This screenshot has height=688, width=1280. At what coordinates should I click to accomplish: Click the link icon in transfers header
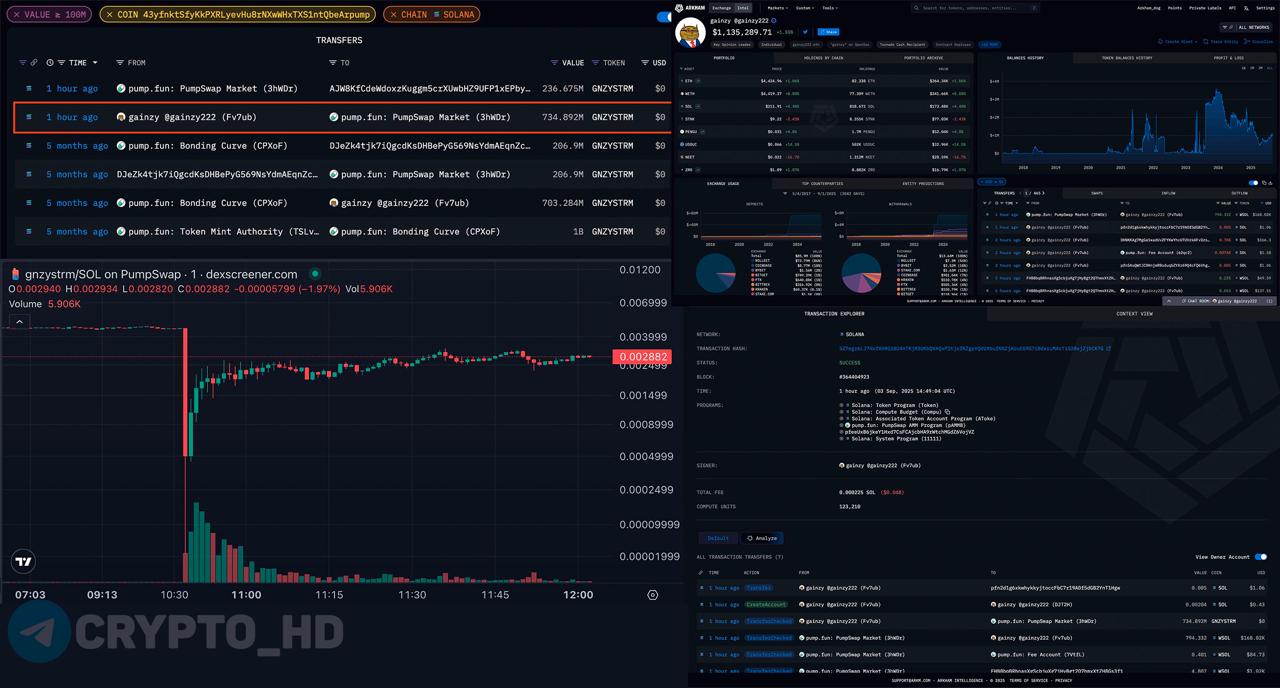point(34,63)
